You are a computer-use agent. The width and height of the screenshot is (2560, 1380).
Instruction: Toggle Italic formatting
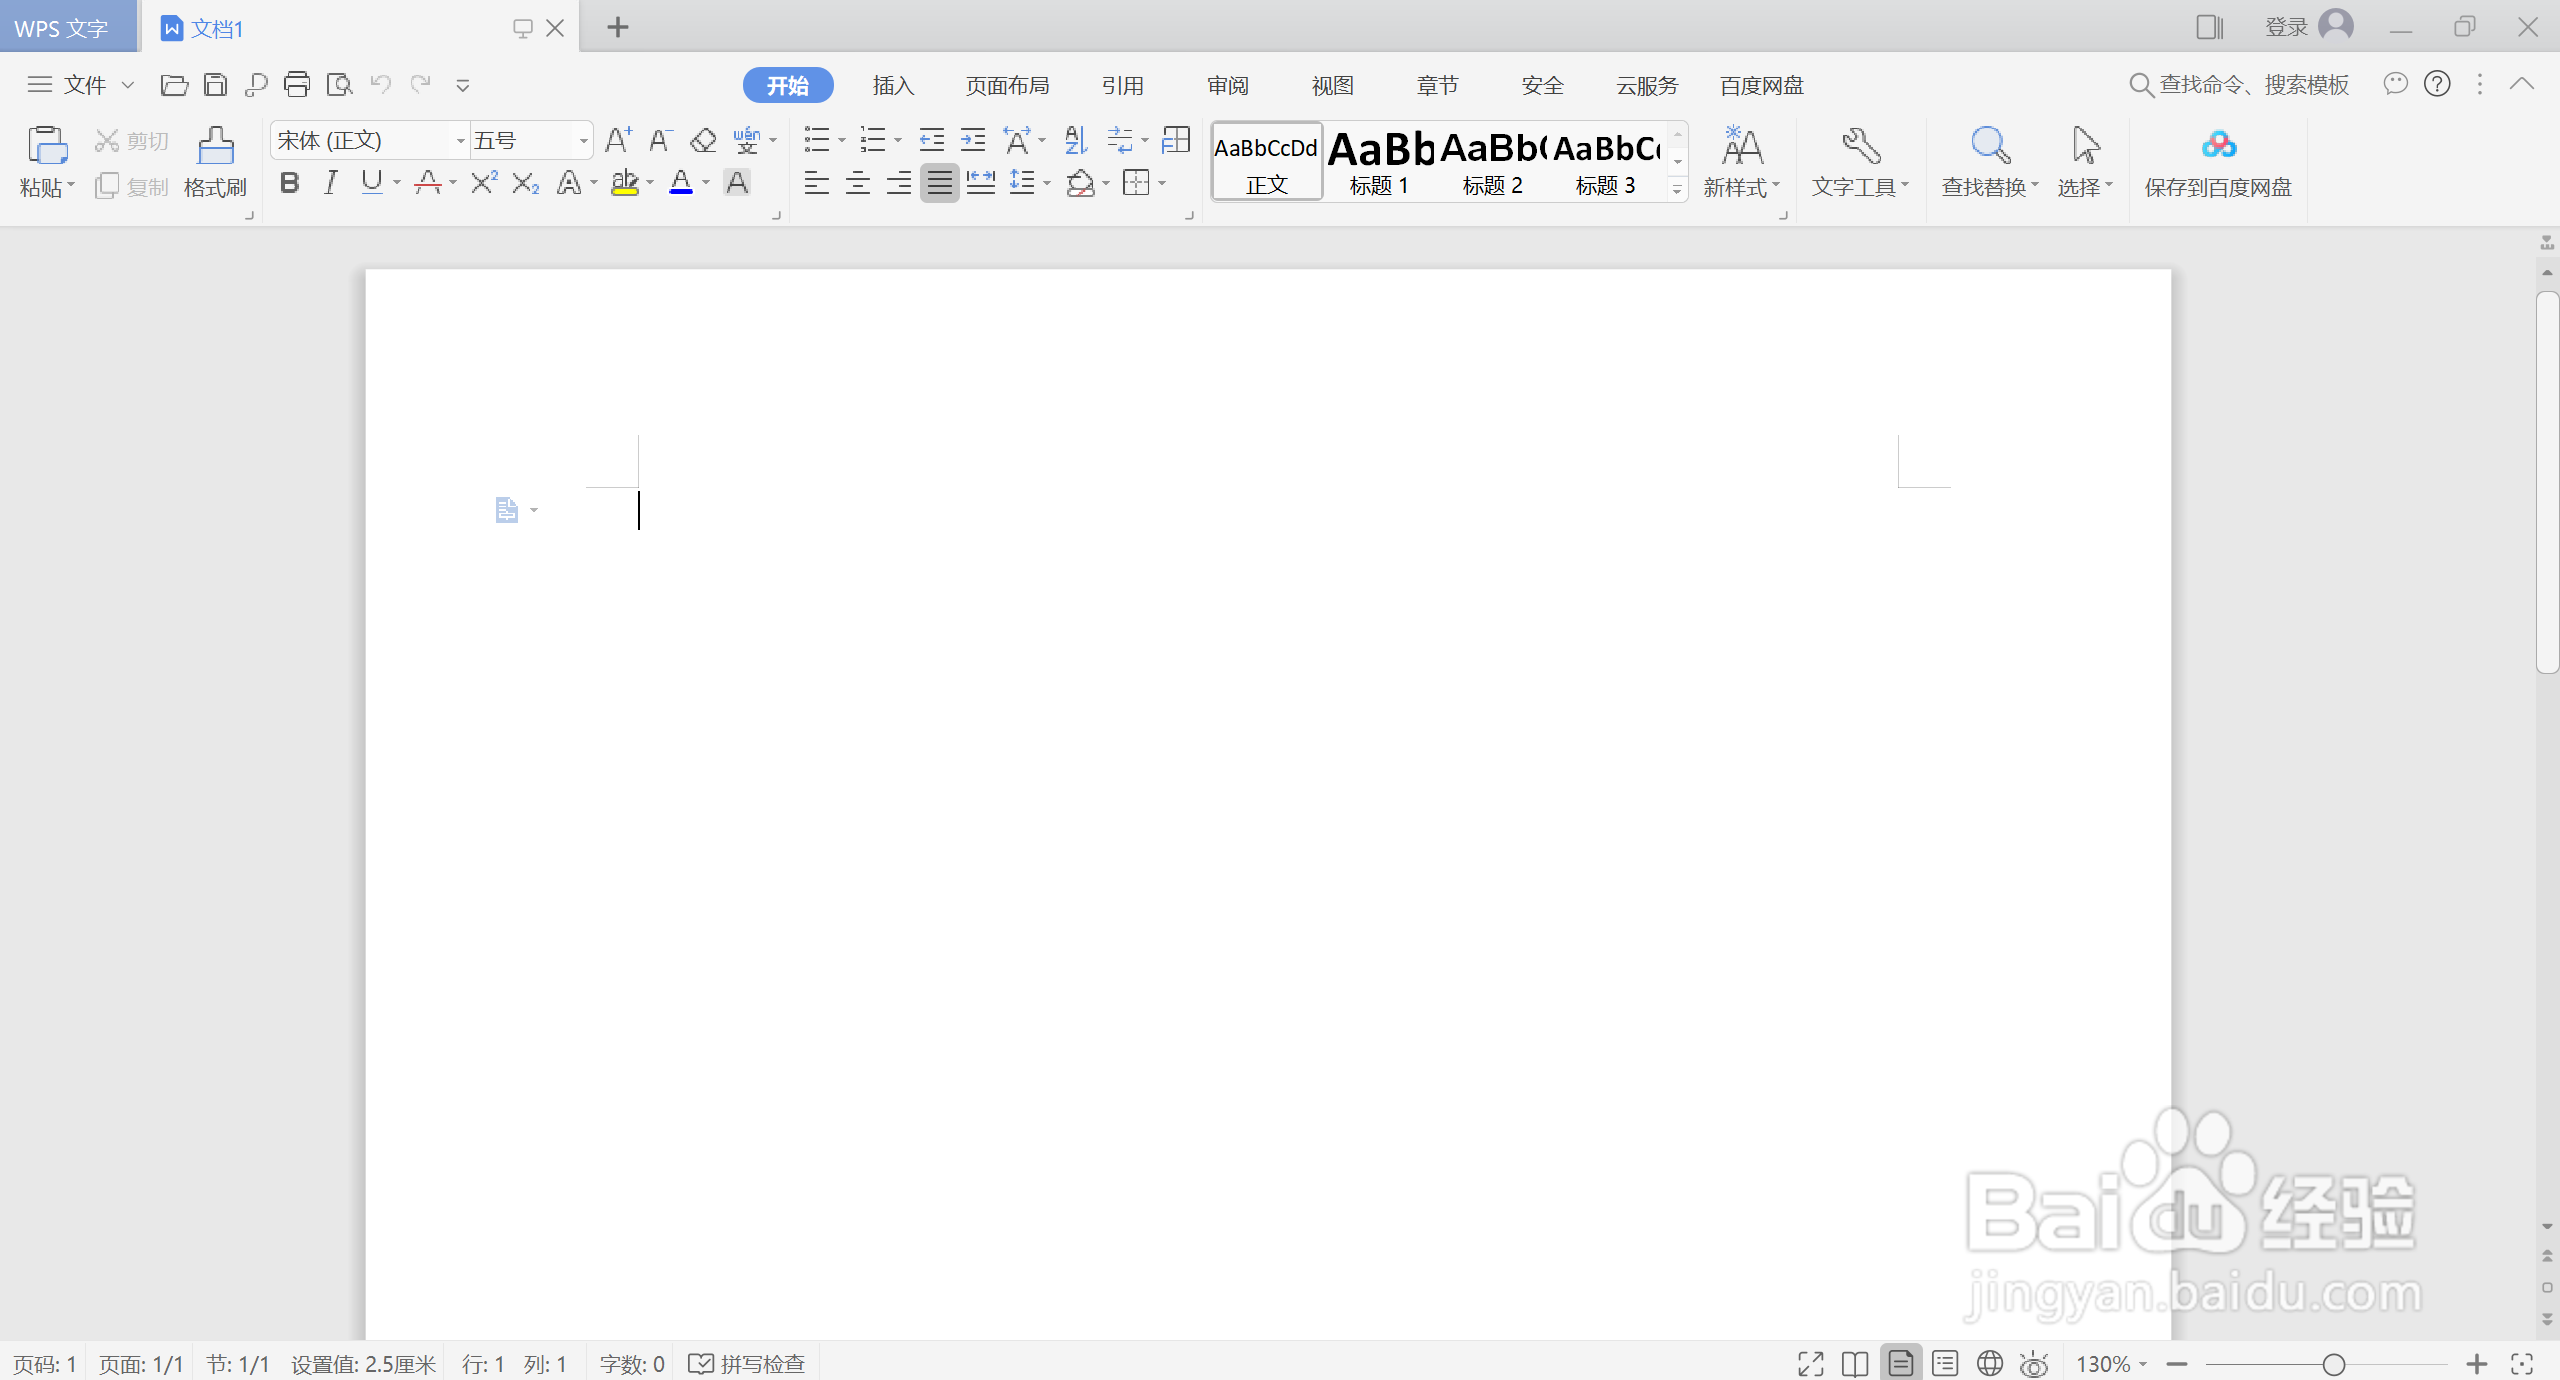pyautogui.click(x=330, y=183)
